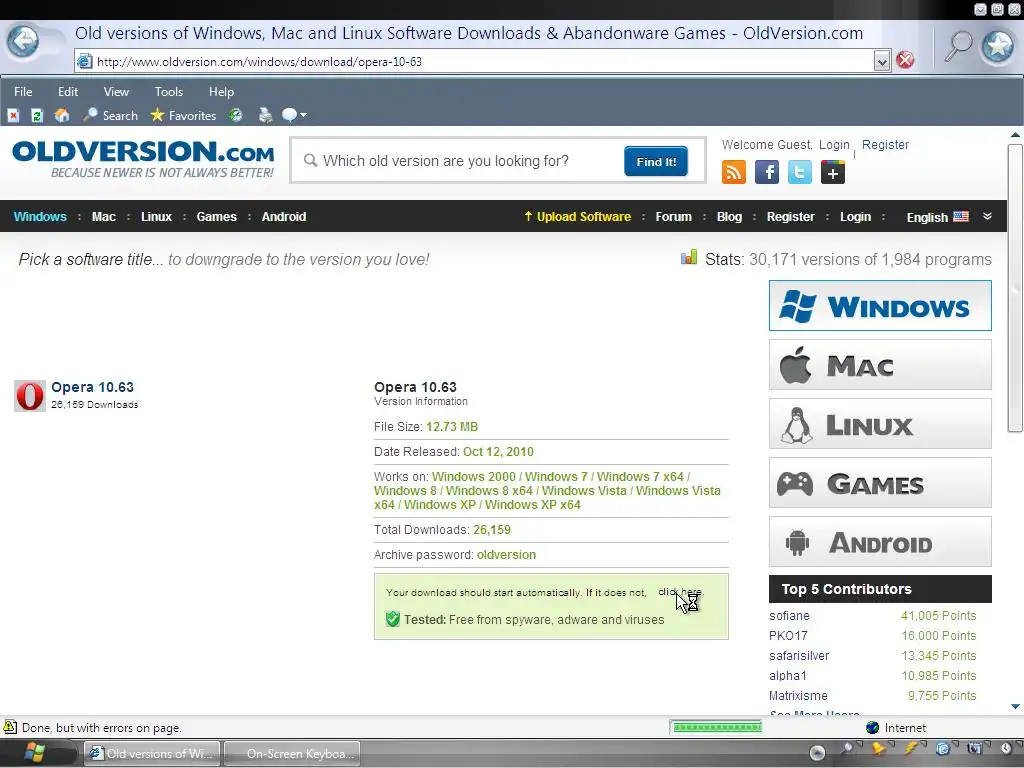This screenshot has width=1024, height=768.
Task: Click the green loading progress bar
Action: [716, 727]
